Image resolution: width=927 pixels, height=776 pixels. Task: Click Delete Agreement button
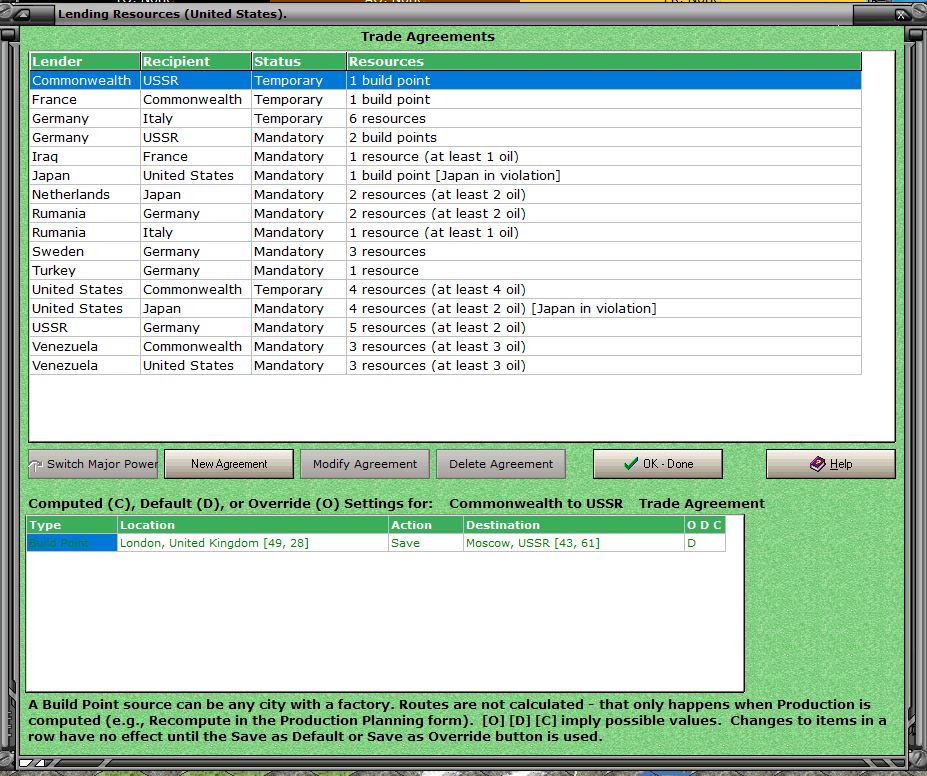(x=501, y=464)
